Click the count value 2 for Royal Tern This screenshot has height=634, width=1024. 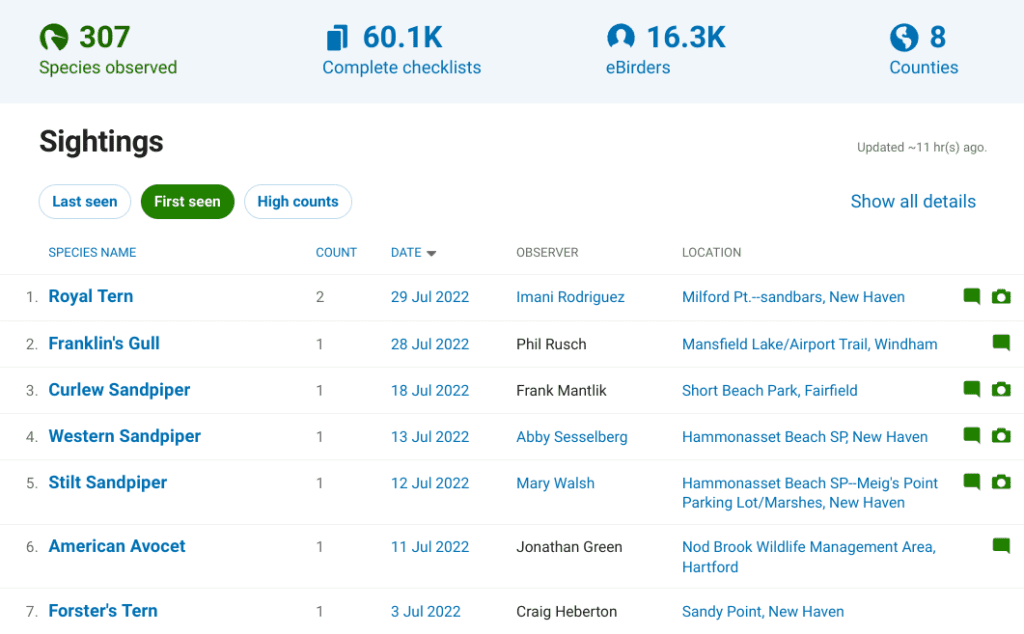pos(320,297)
